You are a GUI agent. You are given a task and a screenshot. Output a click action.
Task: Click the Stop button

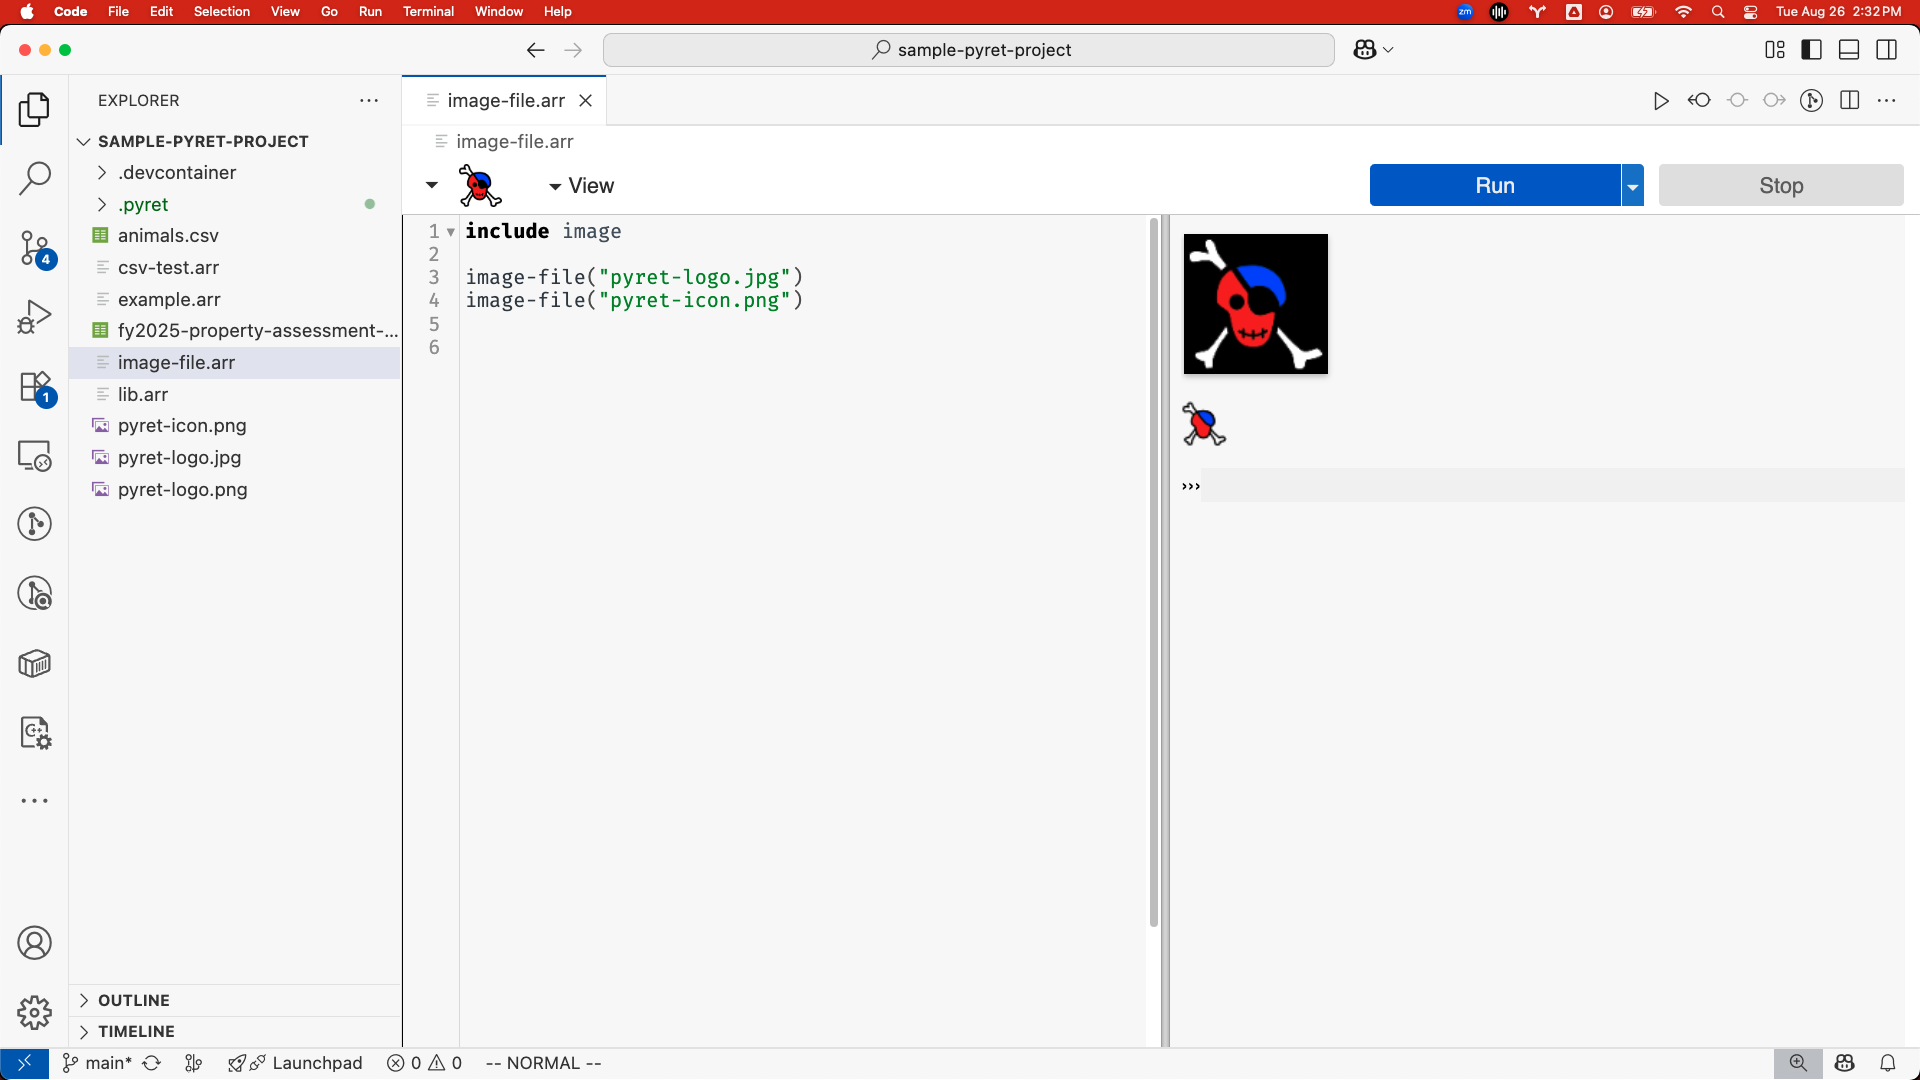(1781, 185)
